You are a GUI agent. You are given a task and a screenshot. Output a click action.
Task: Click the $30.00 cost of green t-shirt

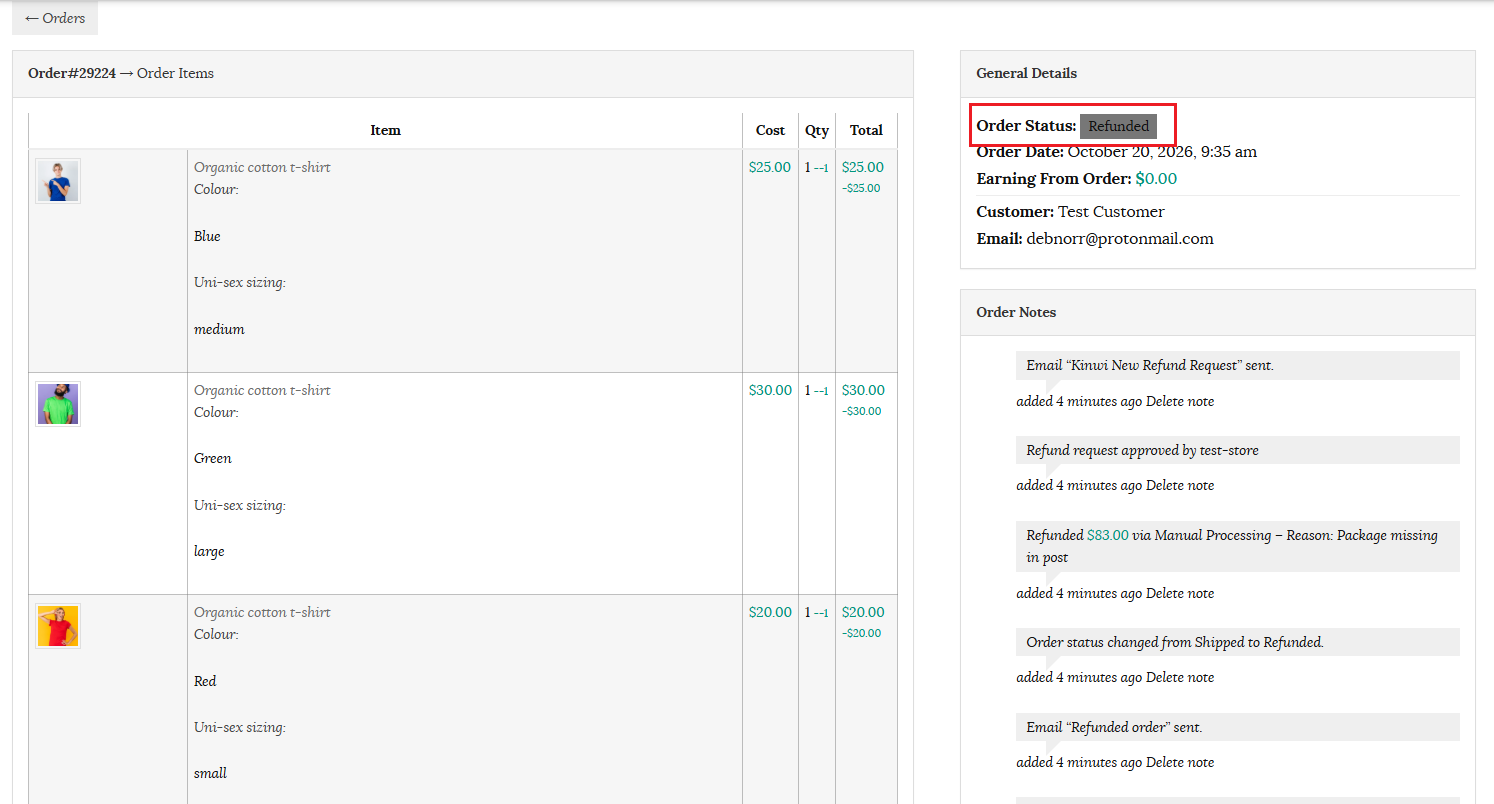pos(770,390)
